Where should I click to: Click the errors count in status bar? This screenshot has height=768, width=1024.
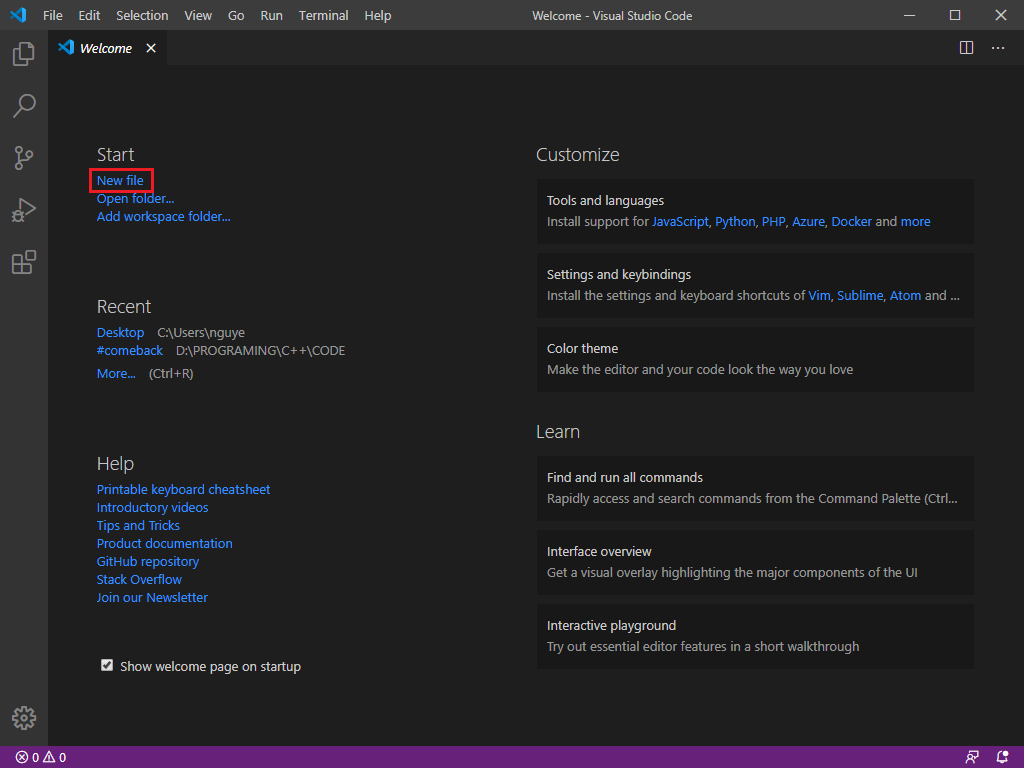pos(27,758)
